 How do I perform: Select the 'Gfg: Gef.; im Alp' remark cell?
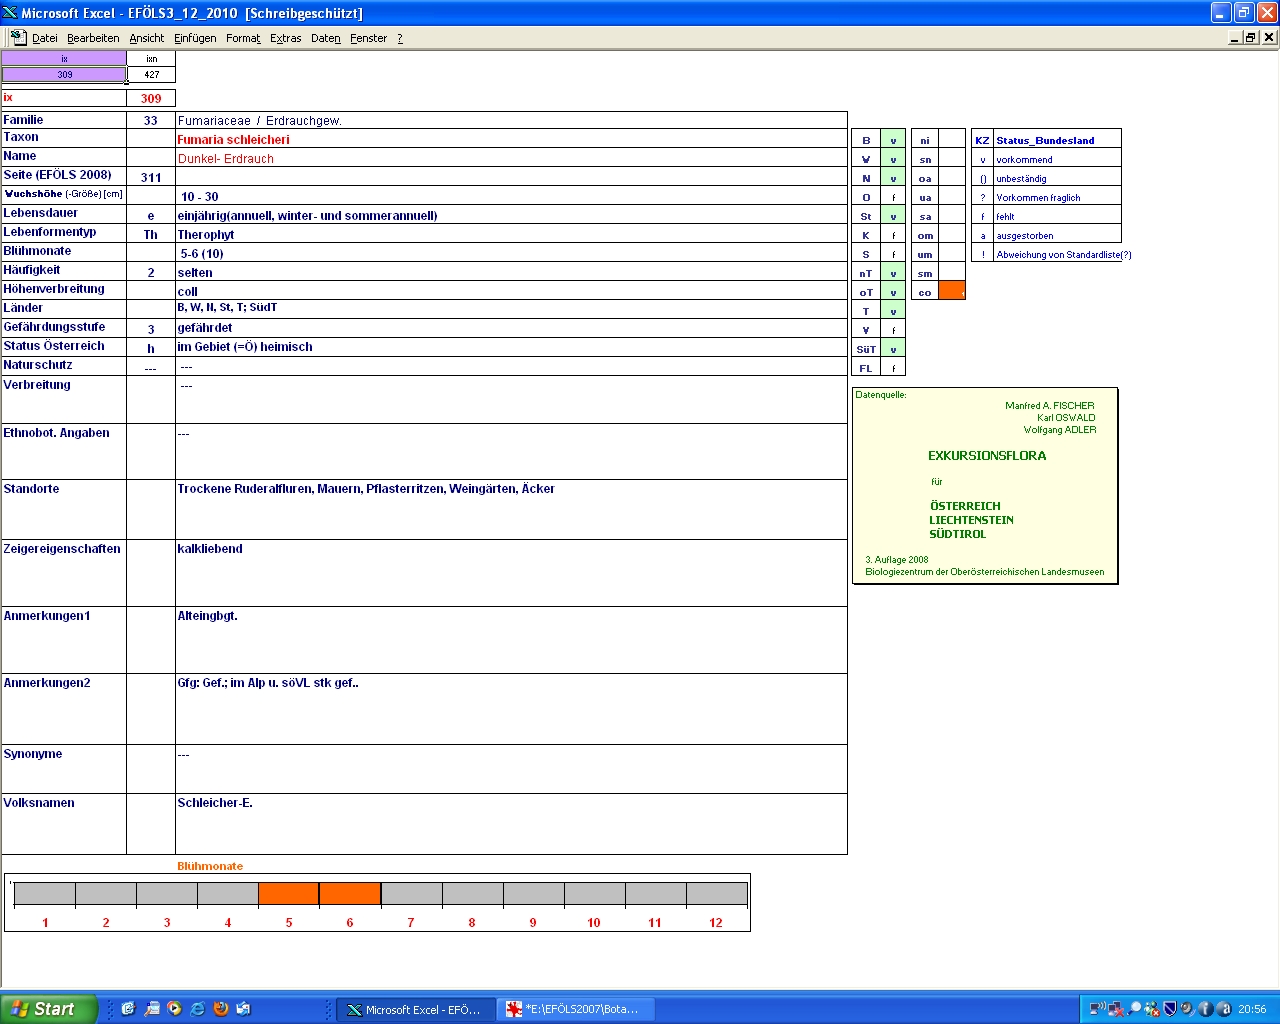point(511,709)
